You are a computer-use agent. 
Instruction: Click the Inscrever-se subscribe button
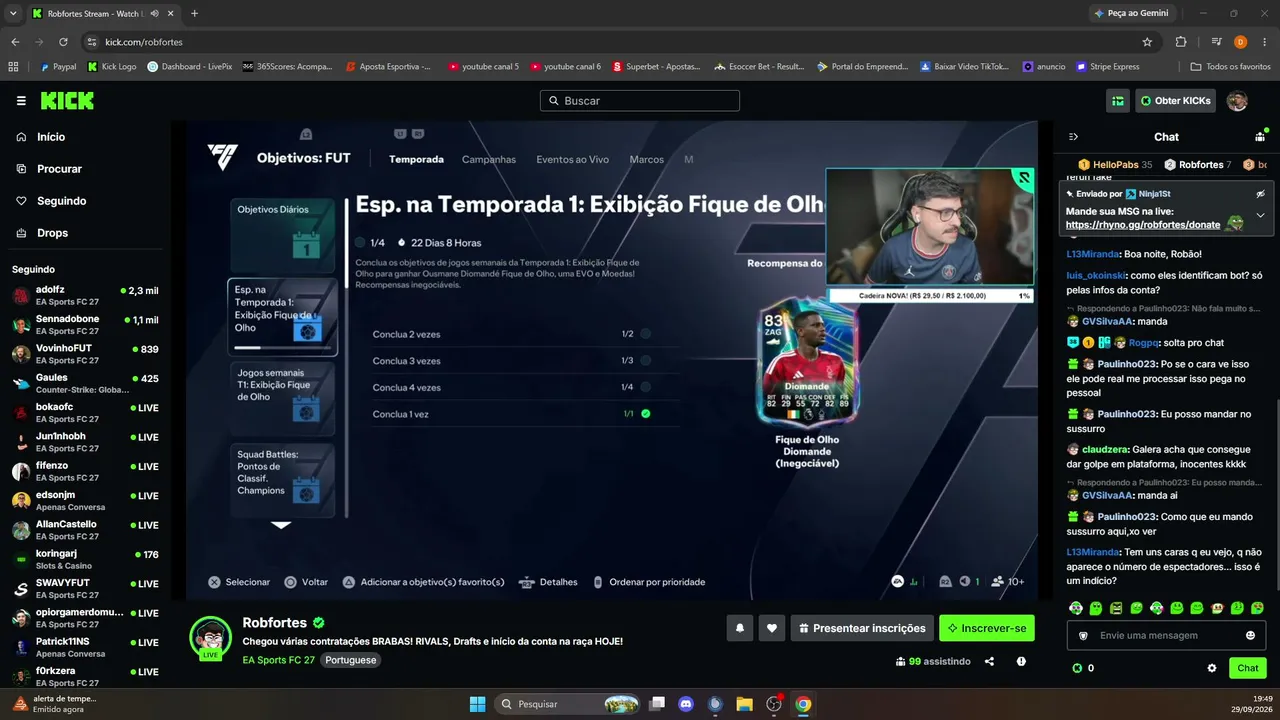click(x=987, y=628)
